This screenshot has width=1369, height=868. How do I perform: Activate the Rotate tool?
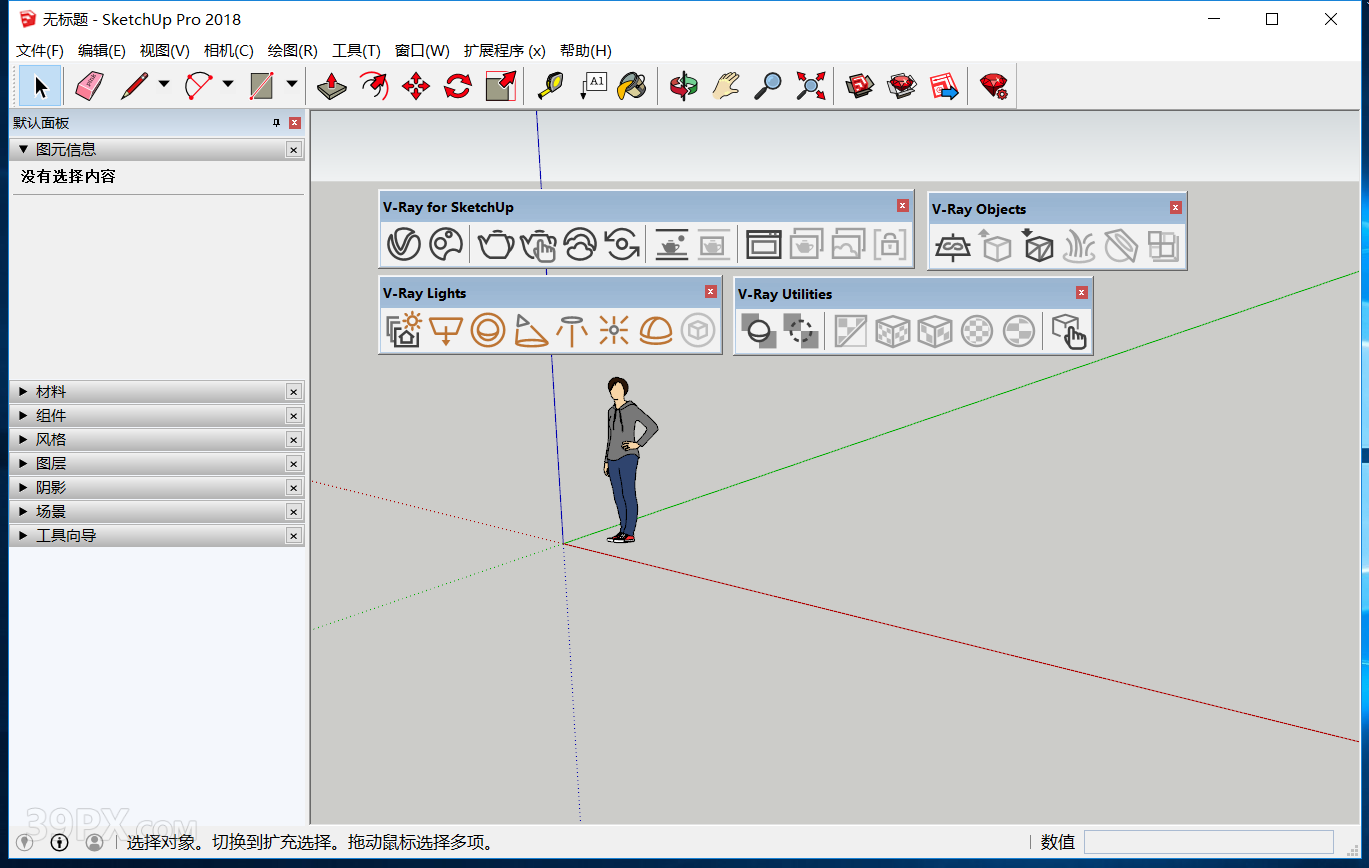tap(458, 86)
